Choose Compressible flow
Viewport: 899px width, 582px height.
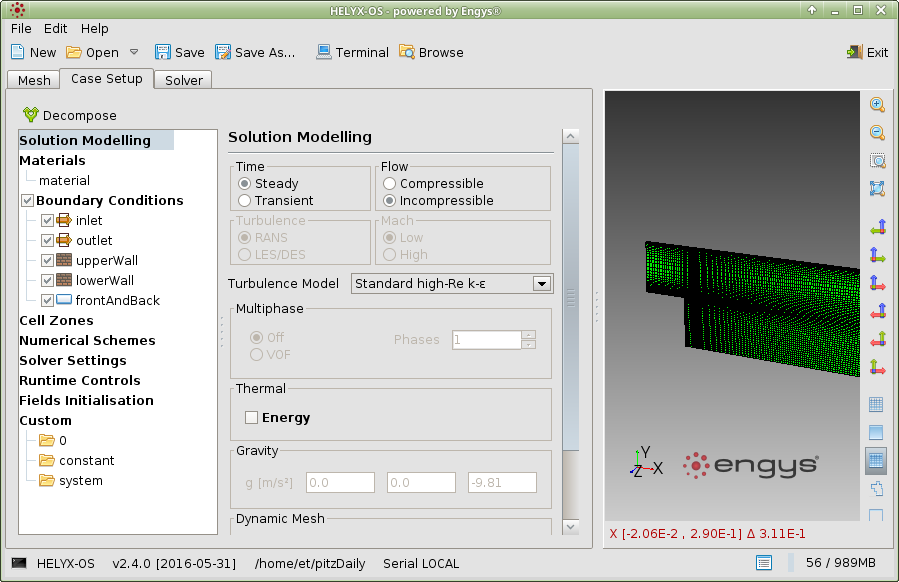[x=390, y=183]
